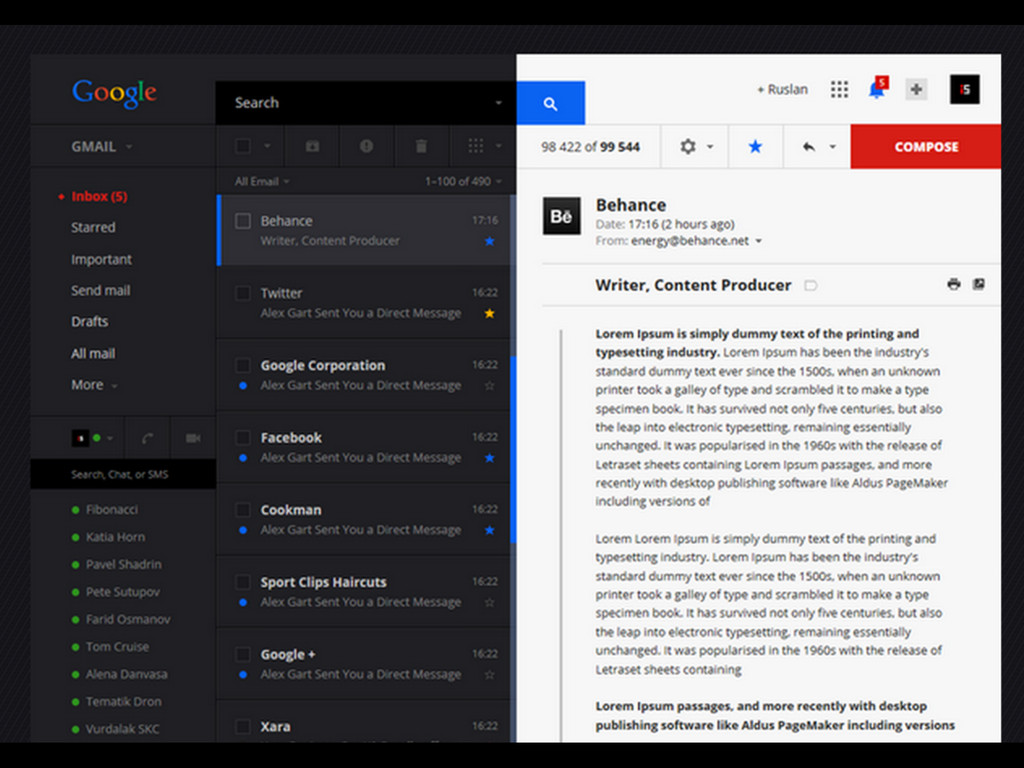Click the video camera icon in chat panel
This screenshot has width=1024, height=768.
193,438
